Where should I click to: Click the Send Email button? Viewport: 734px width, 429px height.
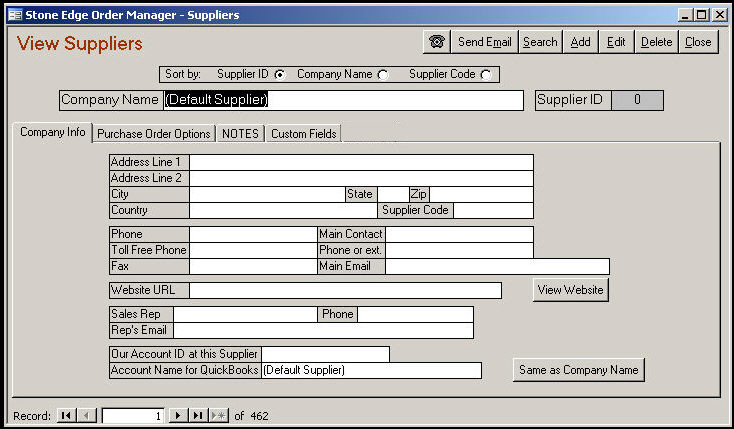click(x=484, y=42)
